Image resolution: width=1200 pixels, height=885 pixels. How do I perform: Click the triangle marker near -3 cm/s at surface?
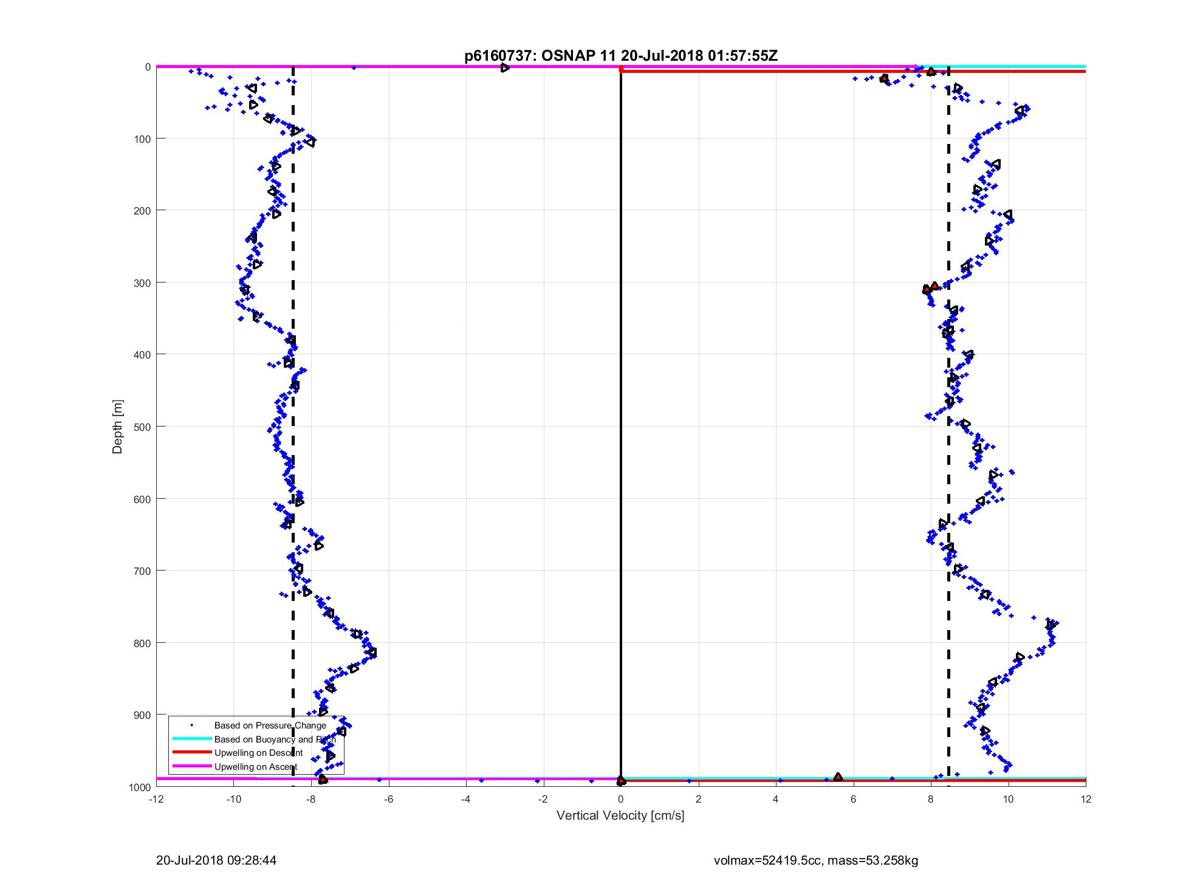[505, 67]
